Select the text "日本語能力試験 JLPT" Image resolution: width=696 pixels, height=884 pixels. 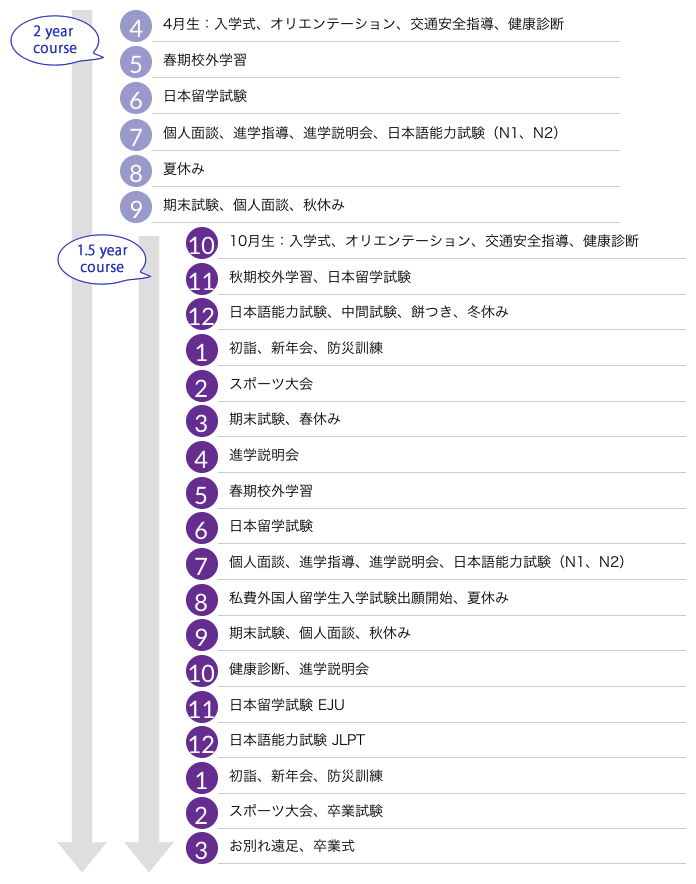pyautogui.click(x=297, y=740)
